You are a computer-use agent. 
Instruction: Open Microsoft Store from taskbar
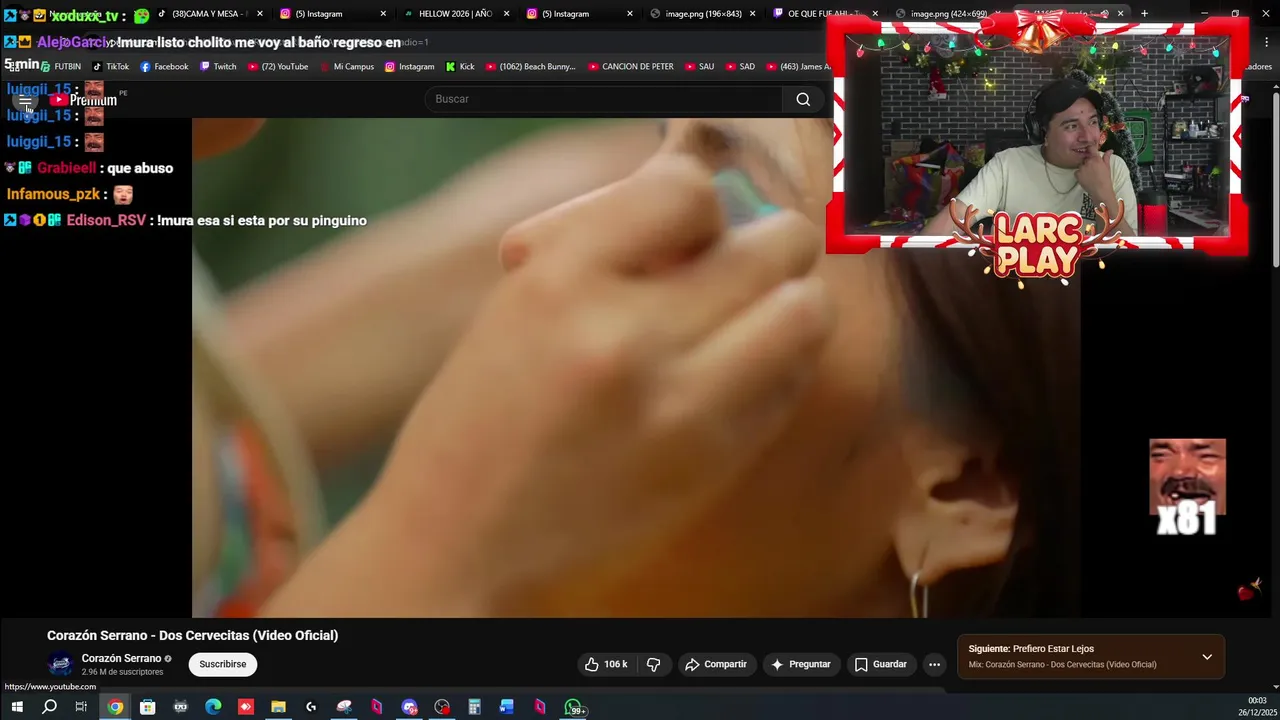[x=147, y=707]
